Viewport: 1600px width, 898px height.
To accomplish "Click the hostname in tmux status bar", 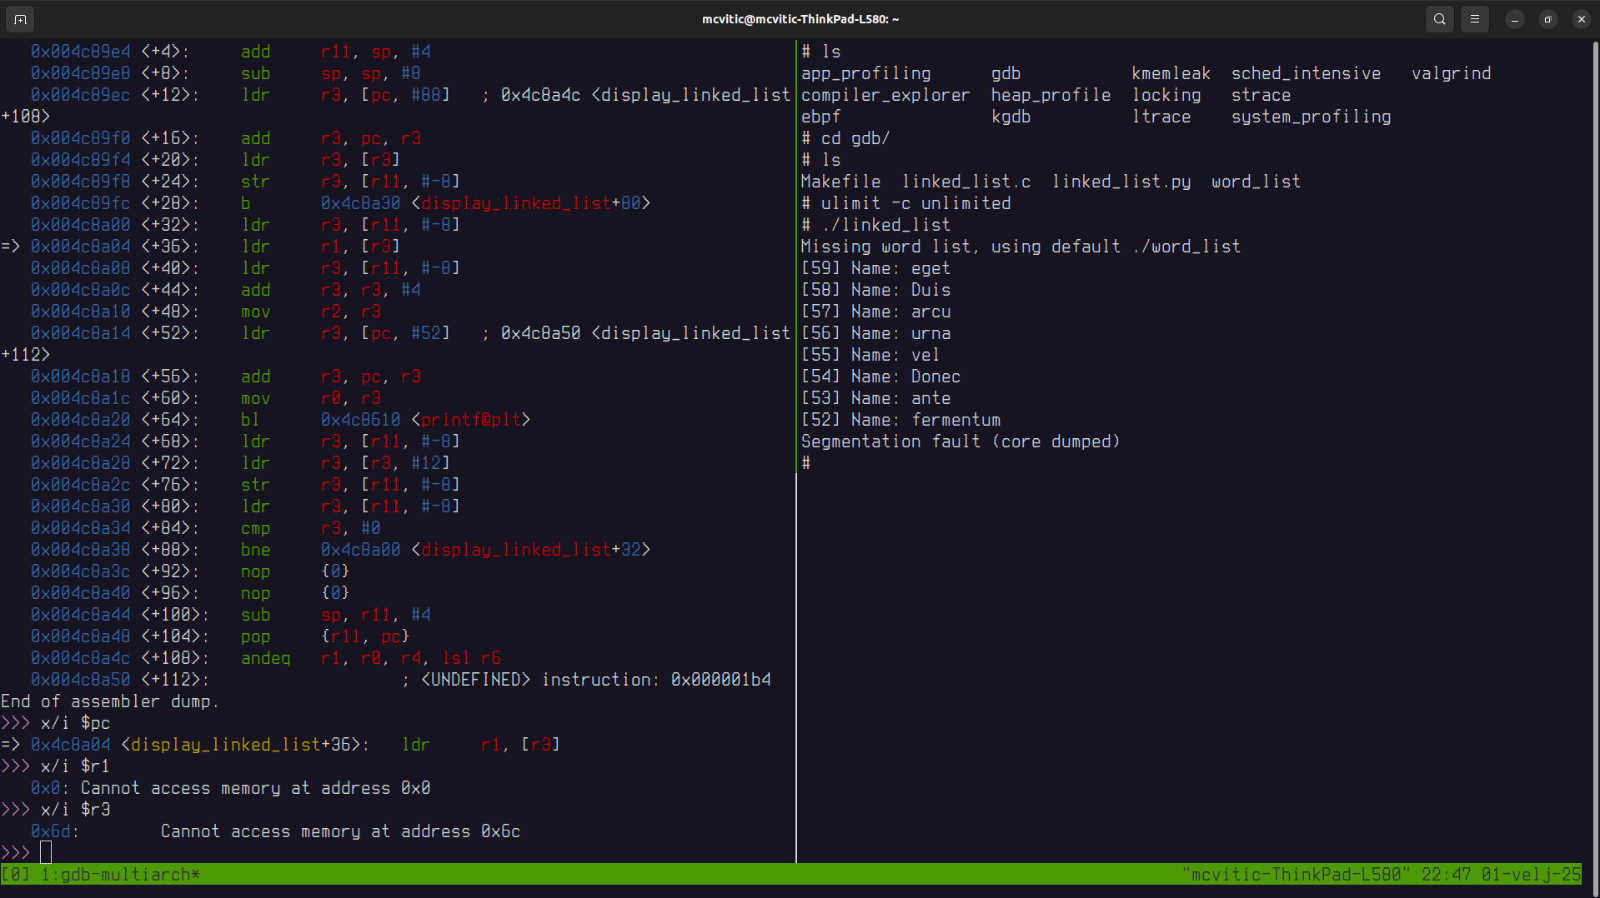I will 1296,875.
